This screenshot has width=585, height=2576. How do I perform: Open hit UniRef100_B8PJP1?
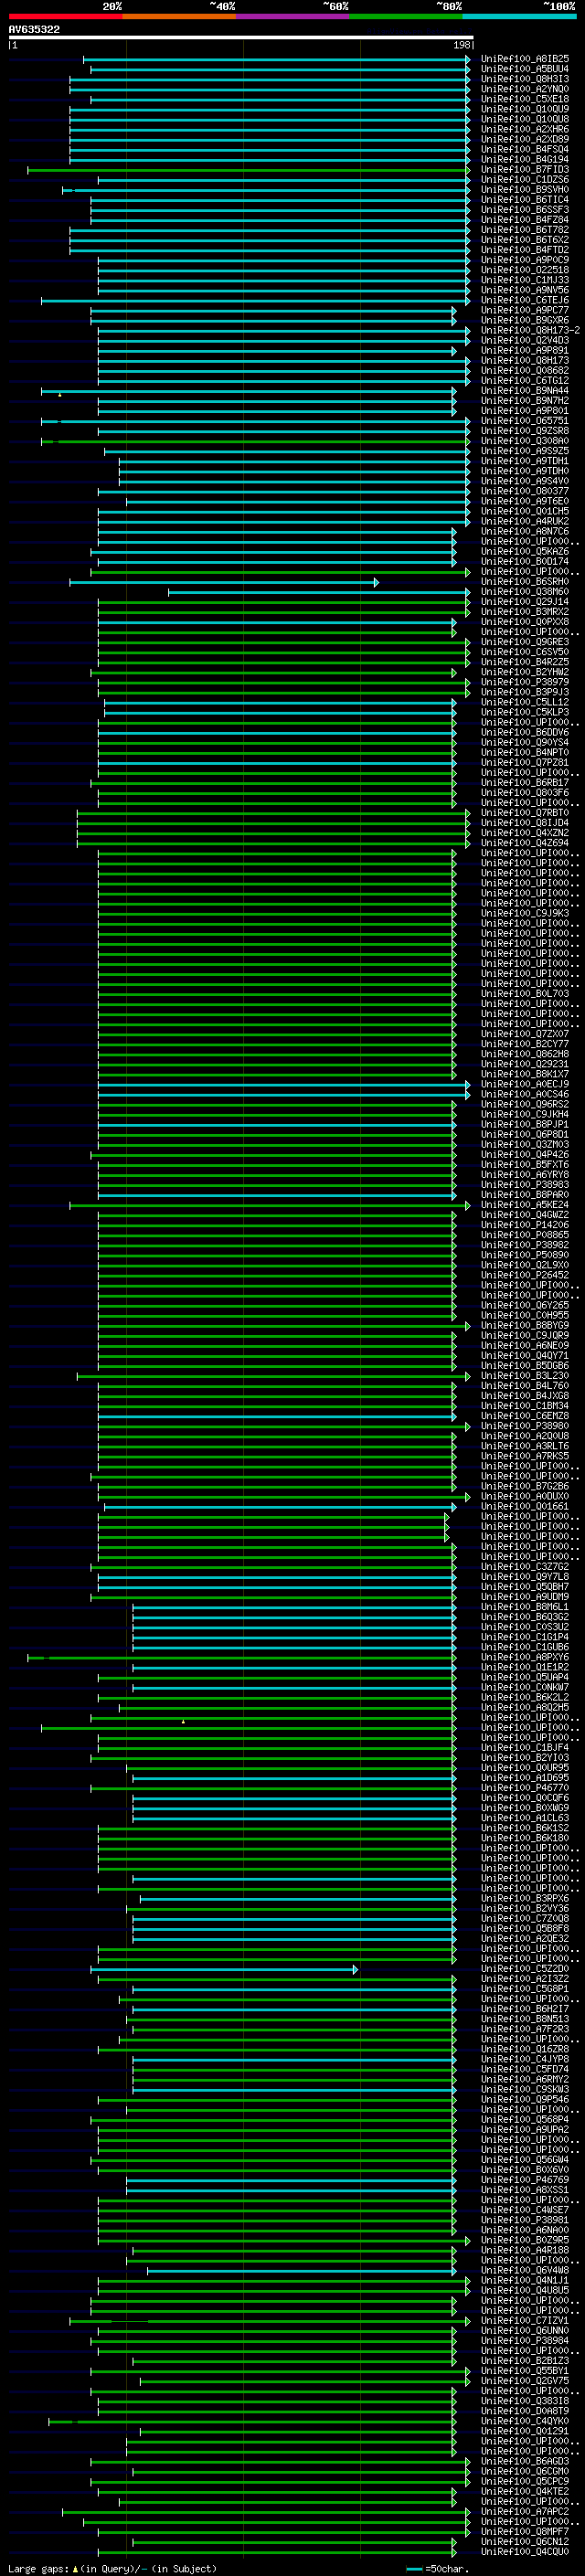(x=525, y=1124)
